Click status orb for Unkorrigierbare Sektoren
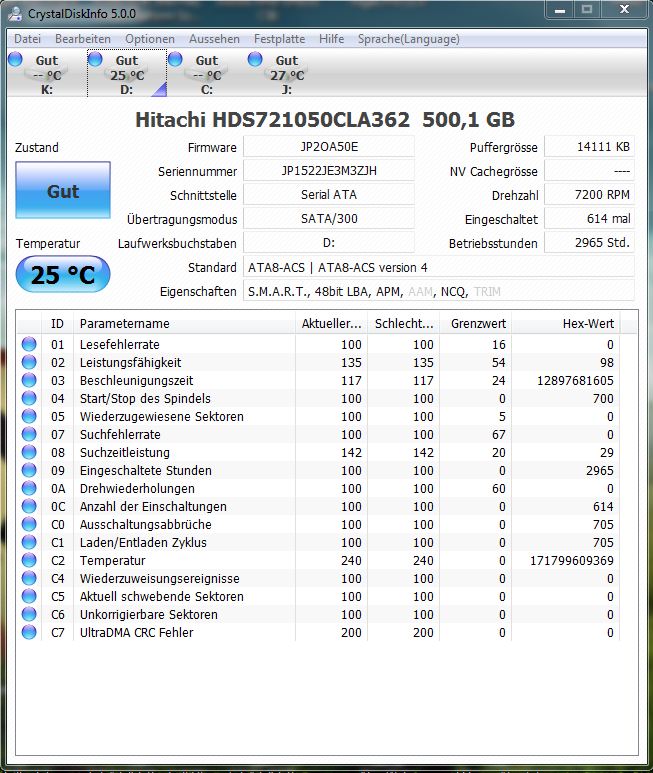 pos(29,614)
